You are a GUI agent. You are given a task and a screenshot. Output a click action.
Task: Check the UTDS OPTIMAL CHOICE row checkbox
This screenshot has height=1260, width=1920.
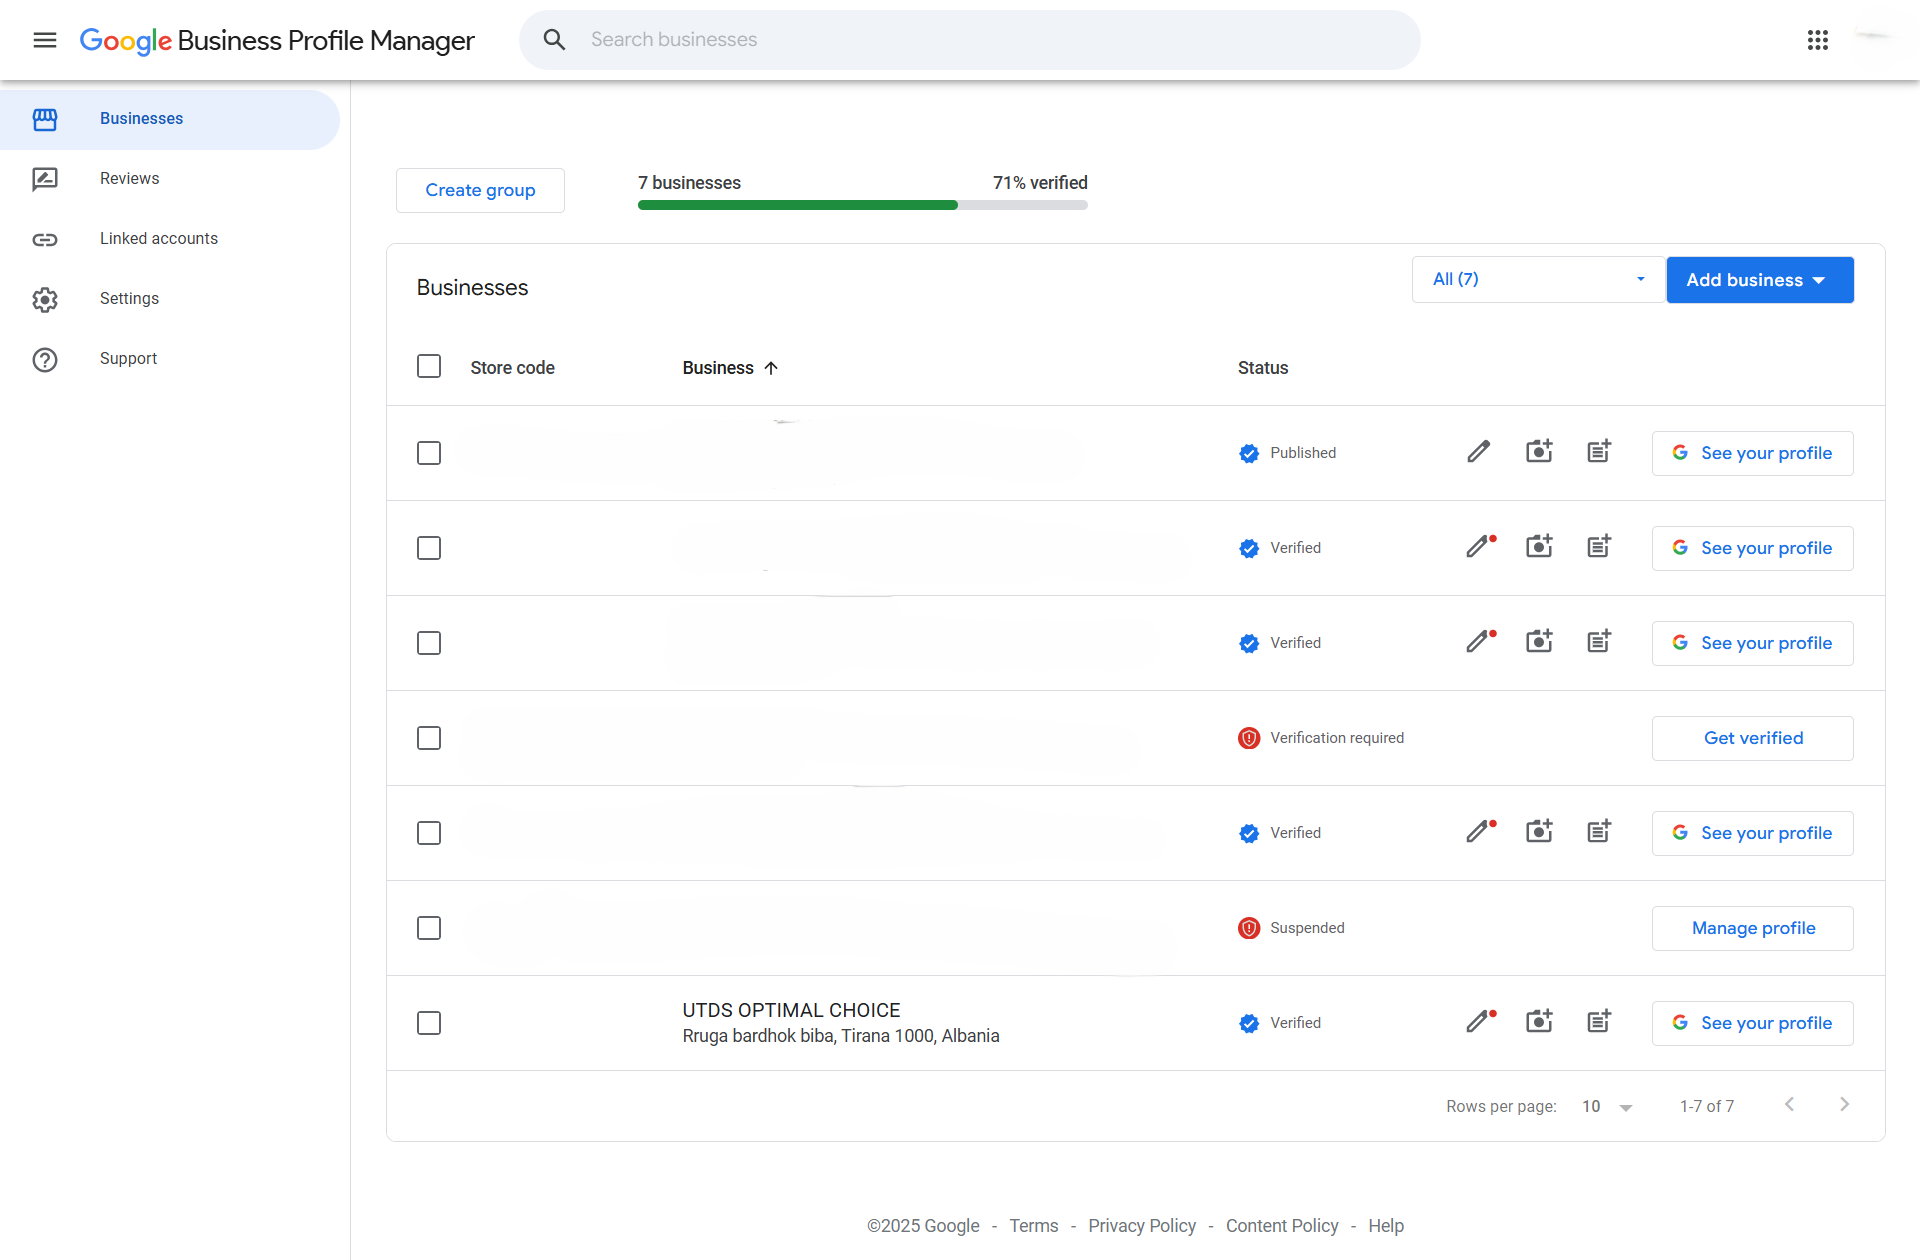click(x=429, y=1023)
